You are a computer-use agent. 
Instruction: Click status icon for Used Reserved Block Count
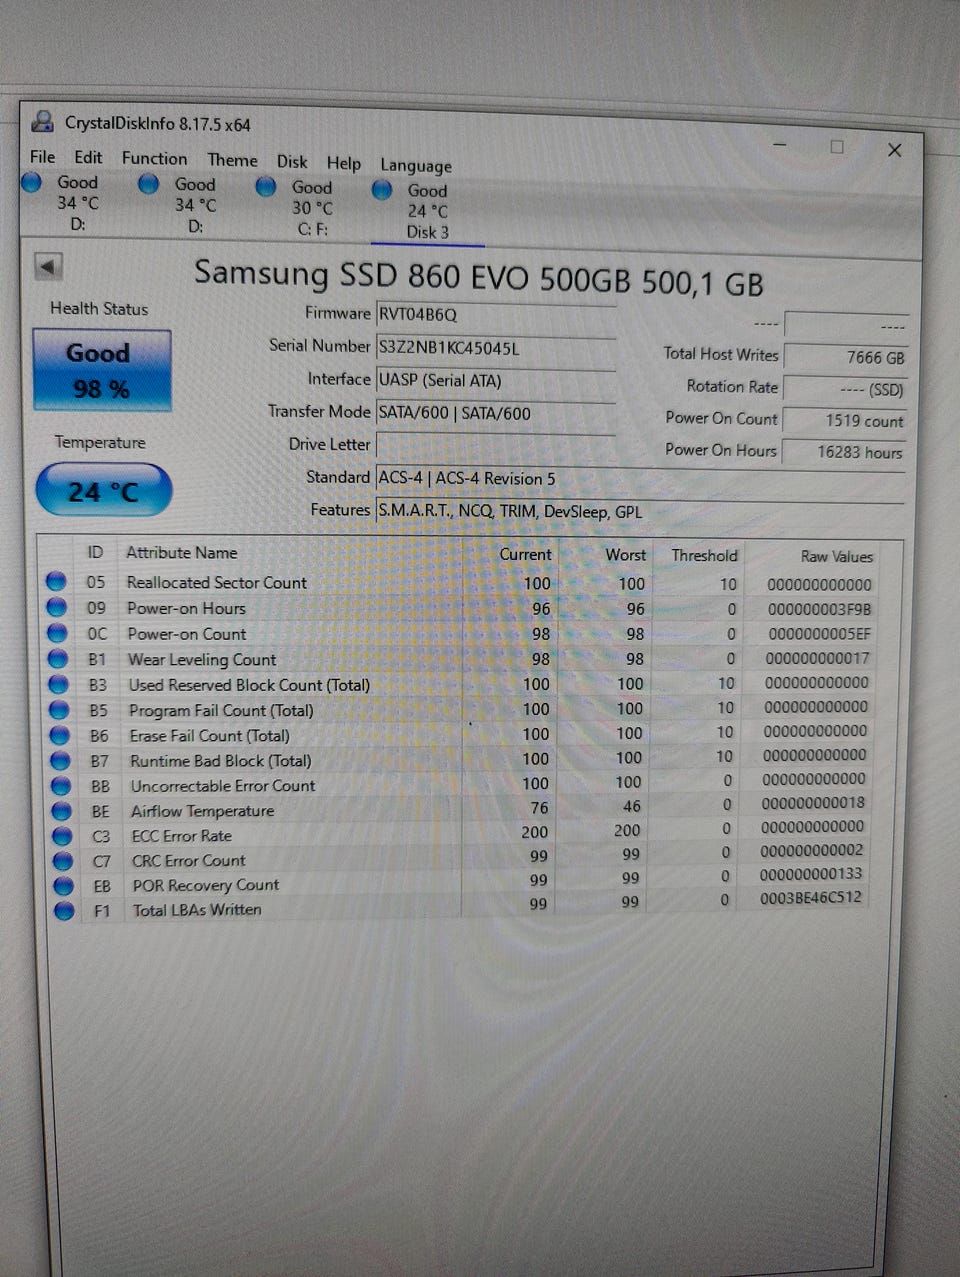(59, 684)
